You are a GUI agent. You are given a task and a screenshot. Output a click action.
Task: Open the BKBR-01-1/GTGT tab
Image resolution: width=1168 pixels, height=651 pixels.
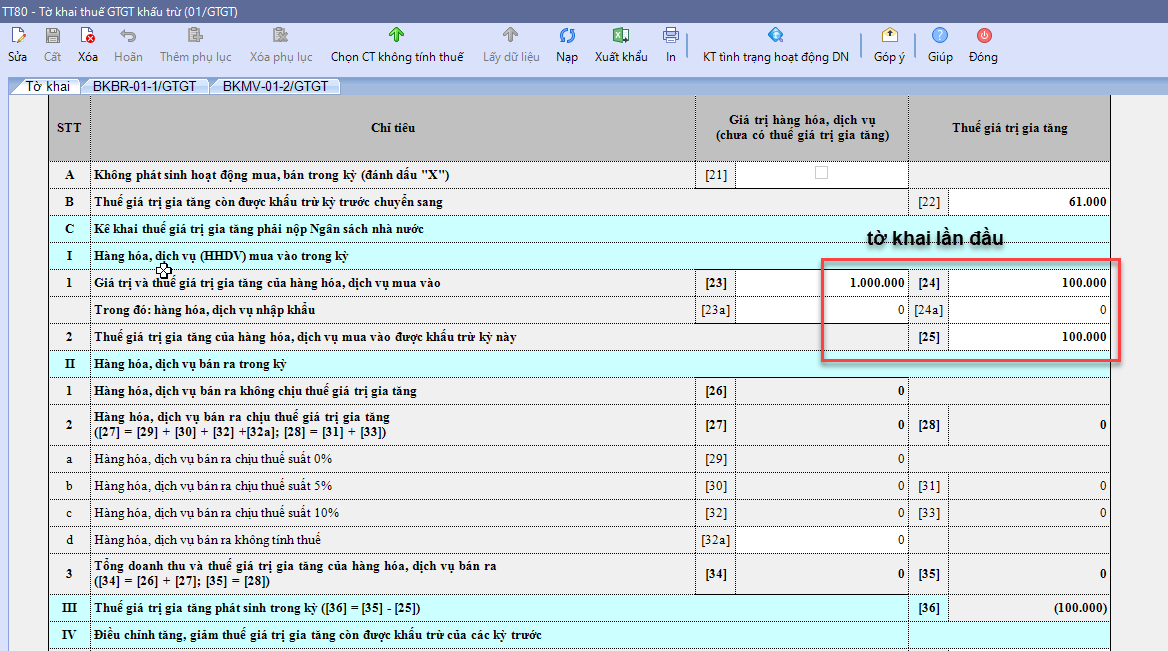pyautogui.click(x=145, y=86)
